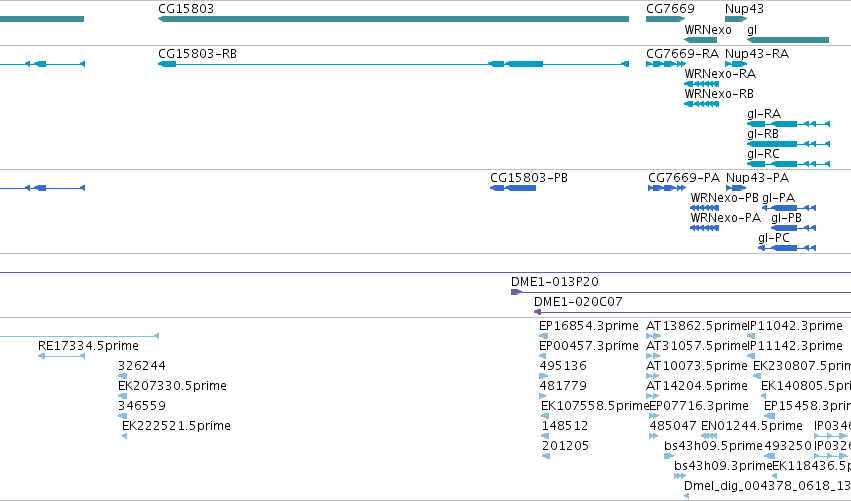
Task: Click the EP15458.3prime EST label
Action: (807, 406)
